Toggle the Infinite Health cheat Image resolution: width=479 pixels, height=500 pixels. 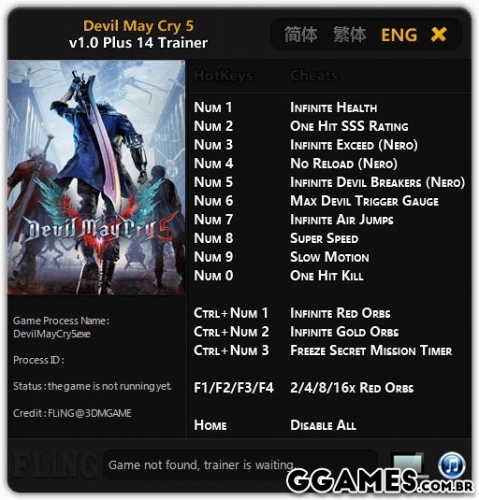click(333, 108)
